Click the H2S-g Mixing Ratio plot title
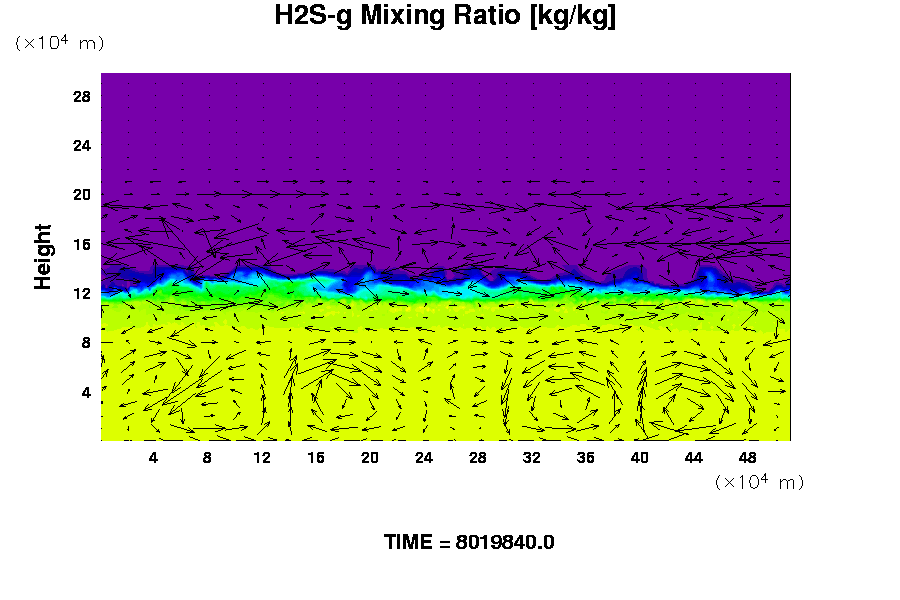900x600 pixels. [x=445, y=16]
